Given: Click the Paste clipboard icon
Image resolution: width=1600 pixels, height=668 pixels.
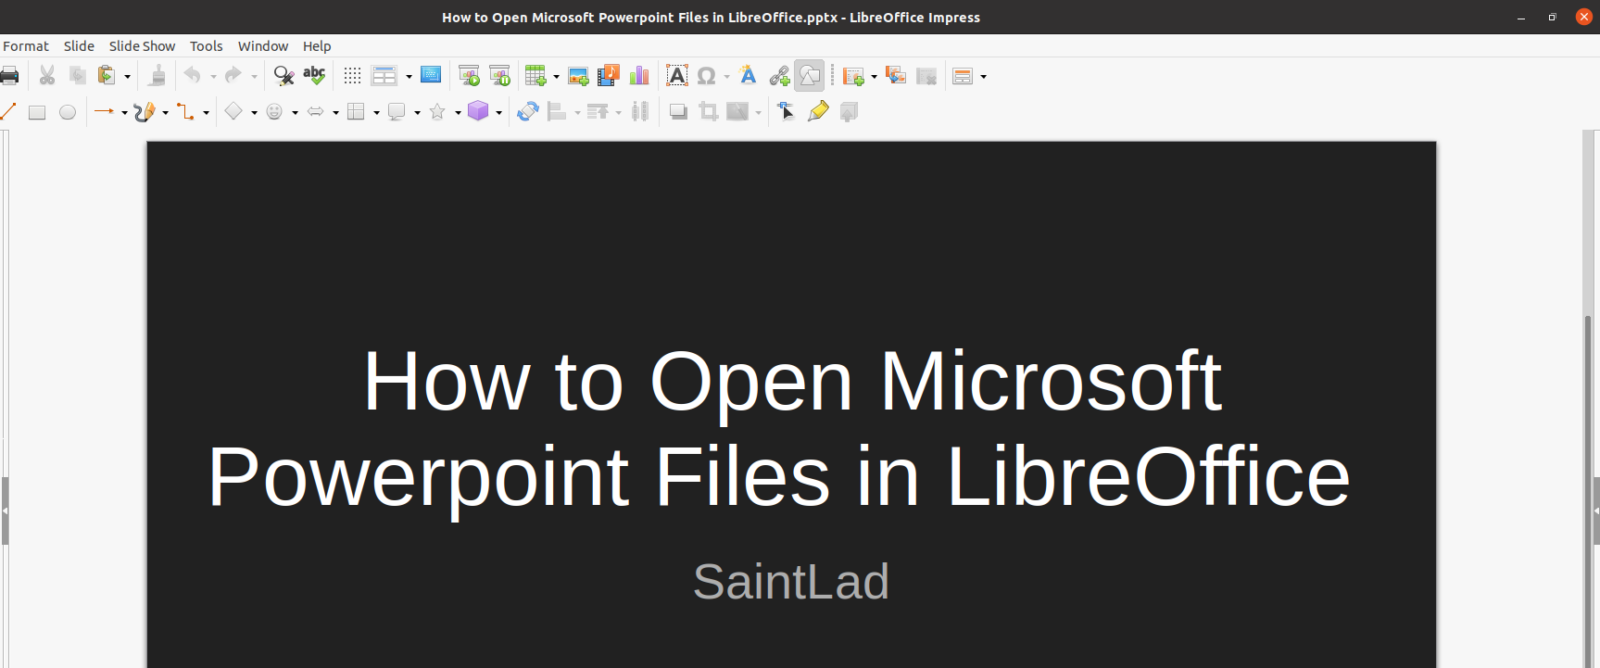Looking at the screenshot, I should 106,76.
